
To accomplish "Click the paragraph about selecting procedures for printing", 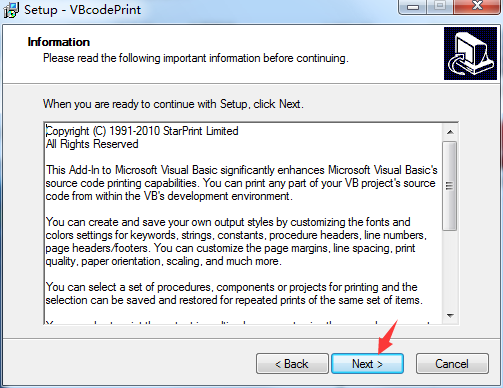I will pyautogui.click(x=234, y=294).
